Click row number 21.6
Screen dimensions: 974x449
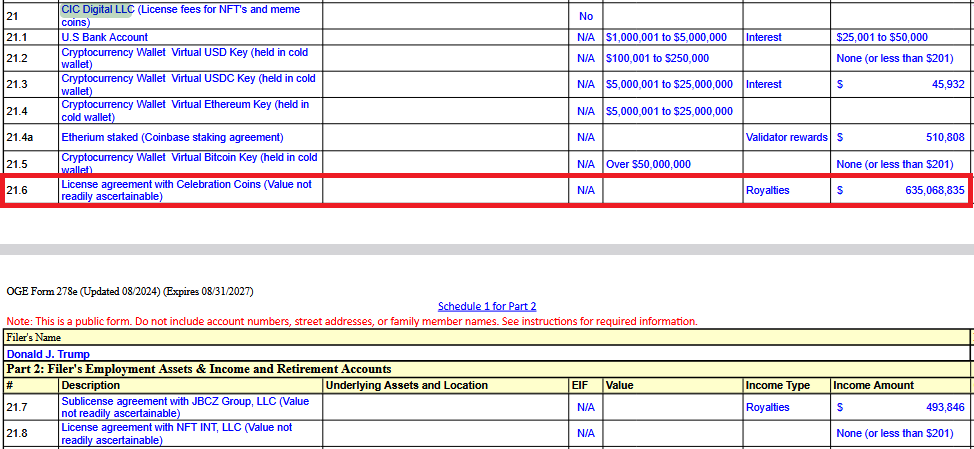click(17, 191)
